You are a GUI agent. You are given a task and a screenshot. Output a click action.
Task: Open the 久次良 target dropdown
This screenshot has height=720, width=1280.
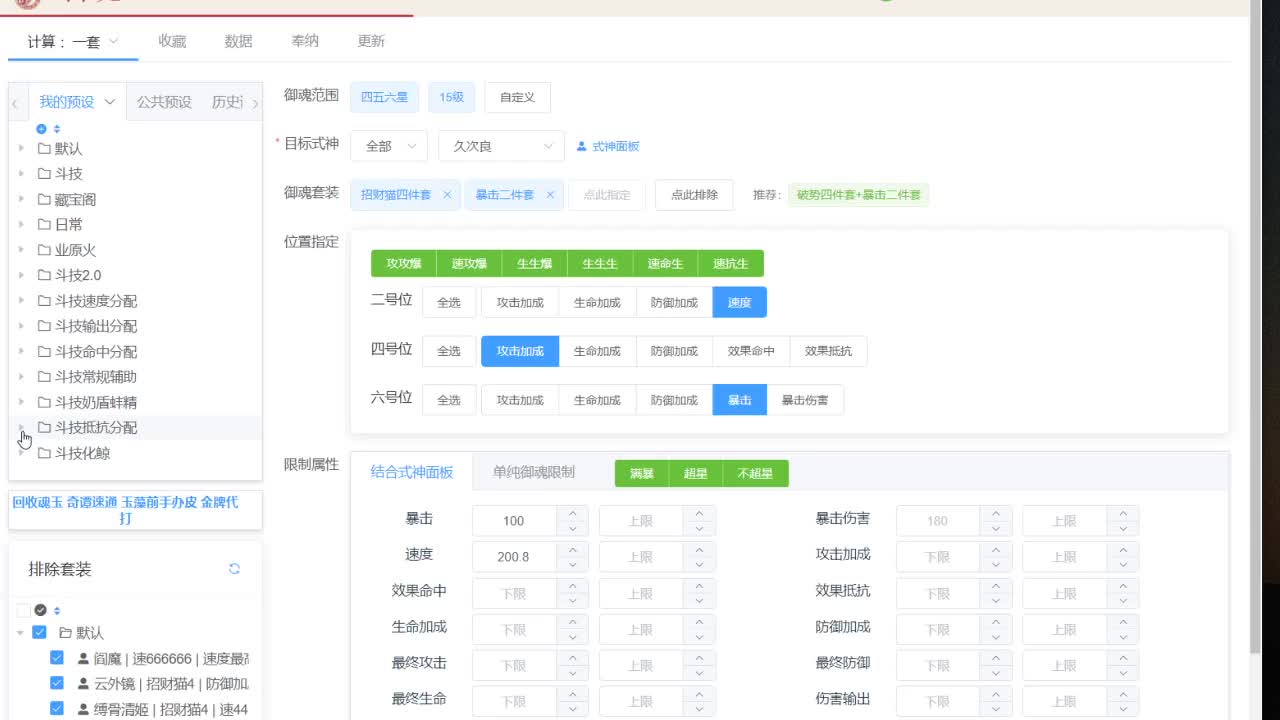point(501,146)
